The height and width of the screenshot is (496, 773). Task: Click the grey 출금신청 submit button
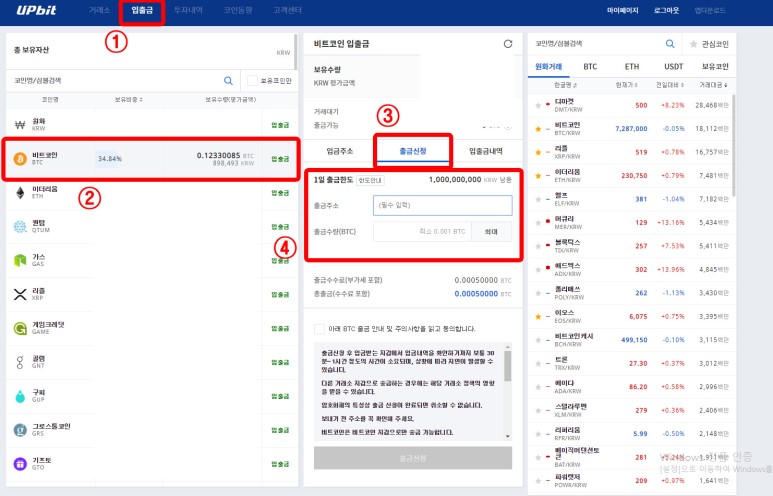413,458
